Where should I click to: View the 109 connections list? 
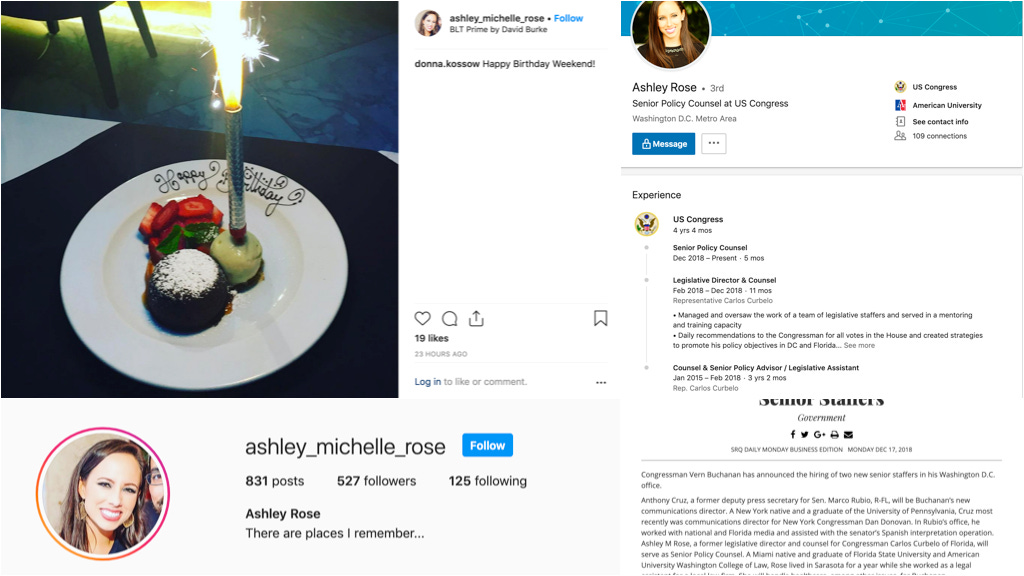point(939,136)
